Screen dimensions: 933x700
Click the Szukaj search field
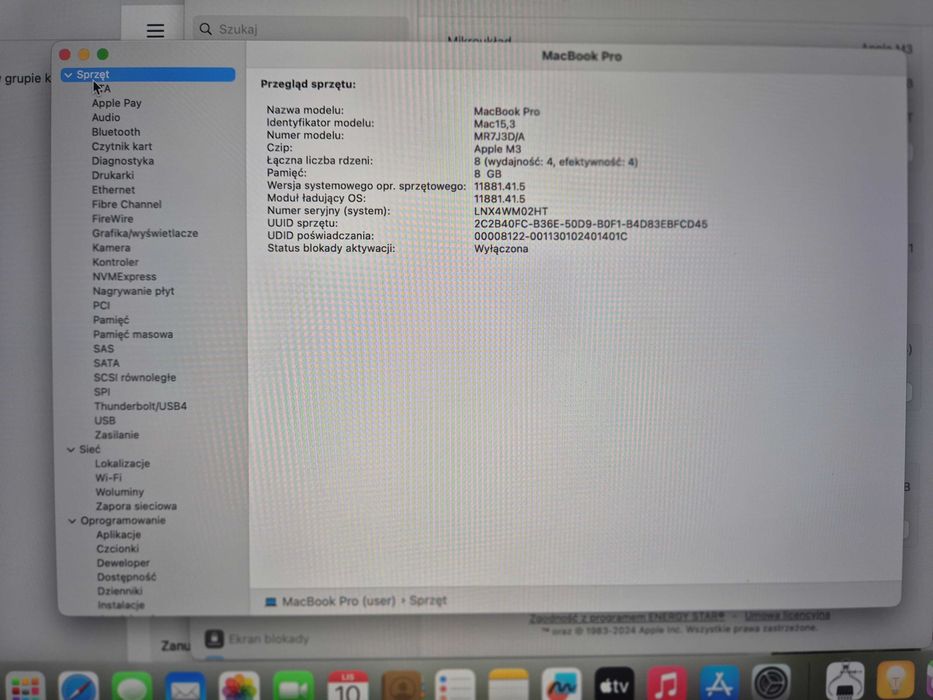tap(300, 29)
